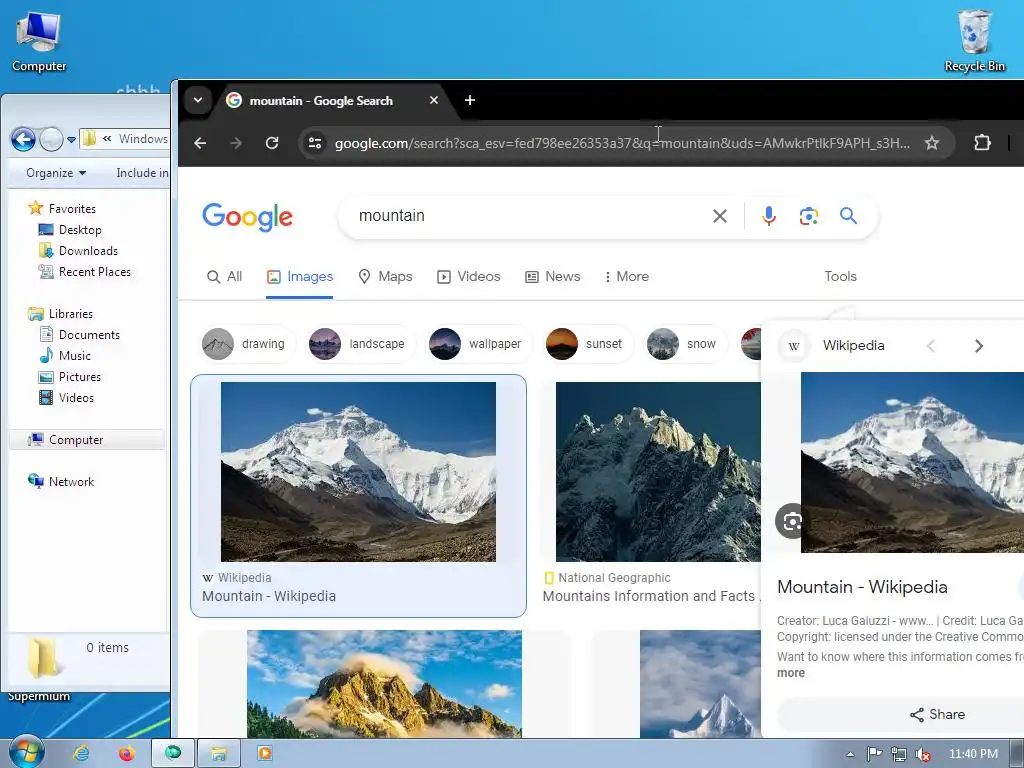Click the browser back arrow
The height and width of the screenshot is (768, 1024).
coord(200,143)
